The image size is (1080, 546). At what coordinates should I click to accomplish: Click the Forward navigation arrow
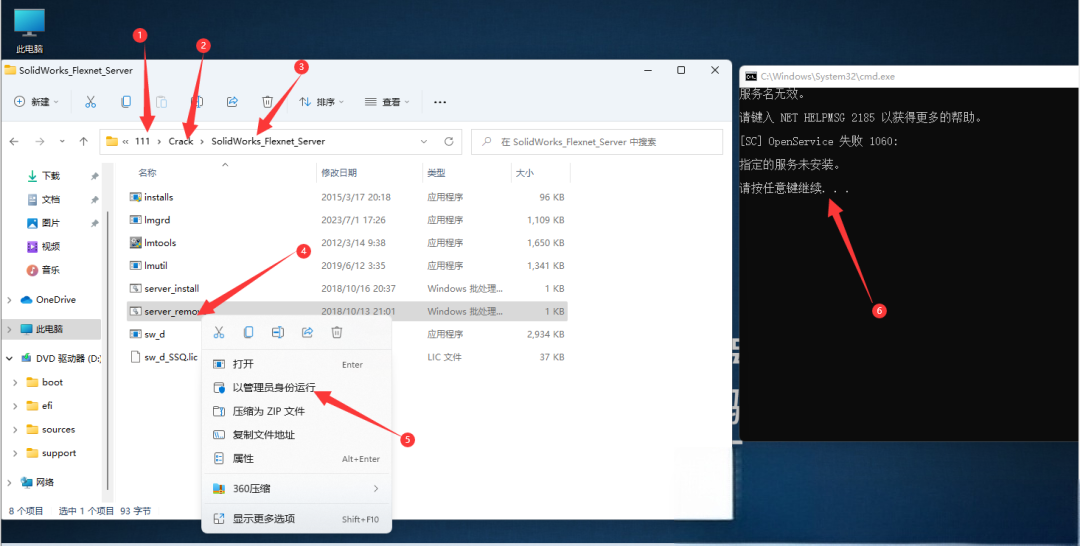point(39,141)
